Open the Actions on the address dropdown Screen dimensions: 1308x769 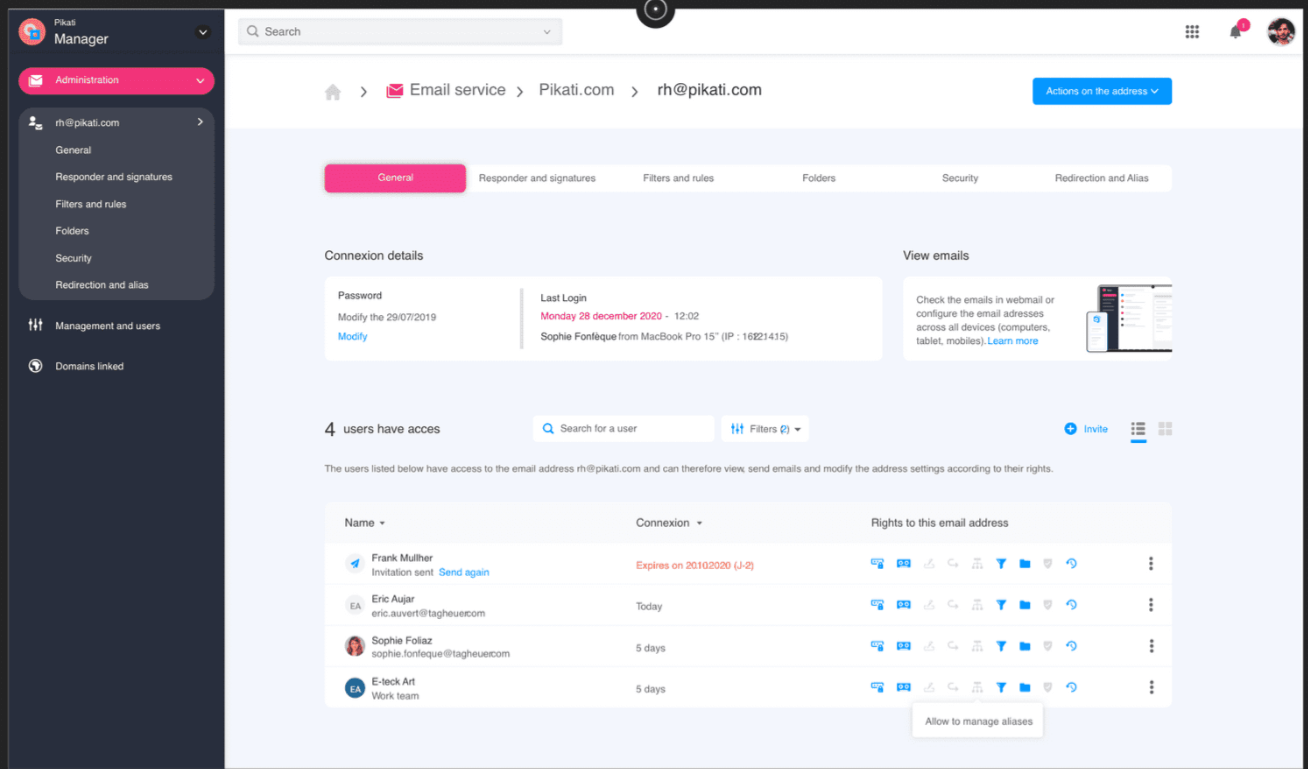click(1102, 91)
